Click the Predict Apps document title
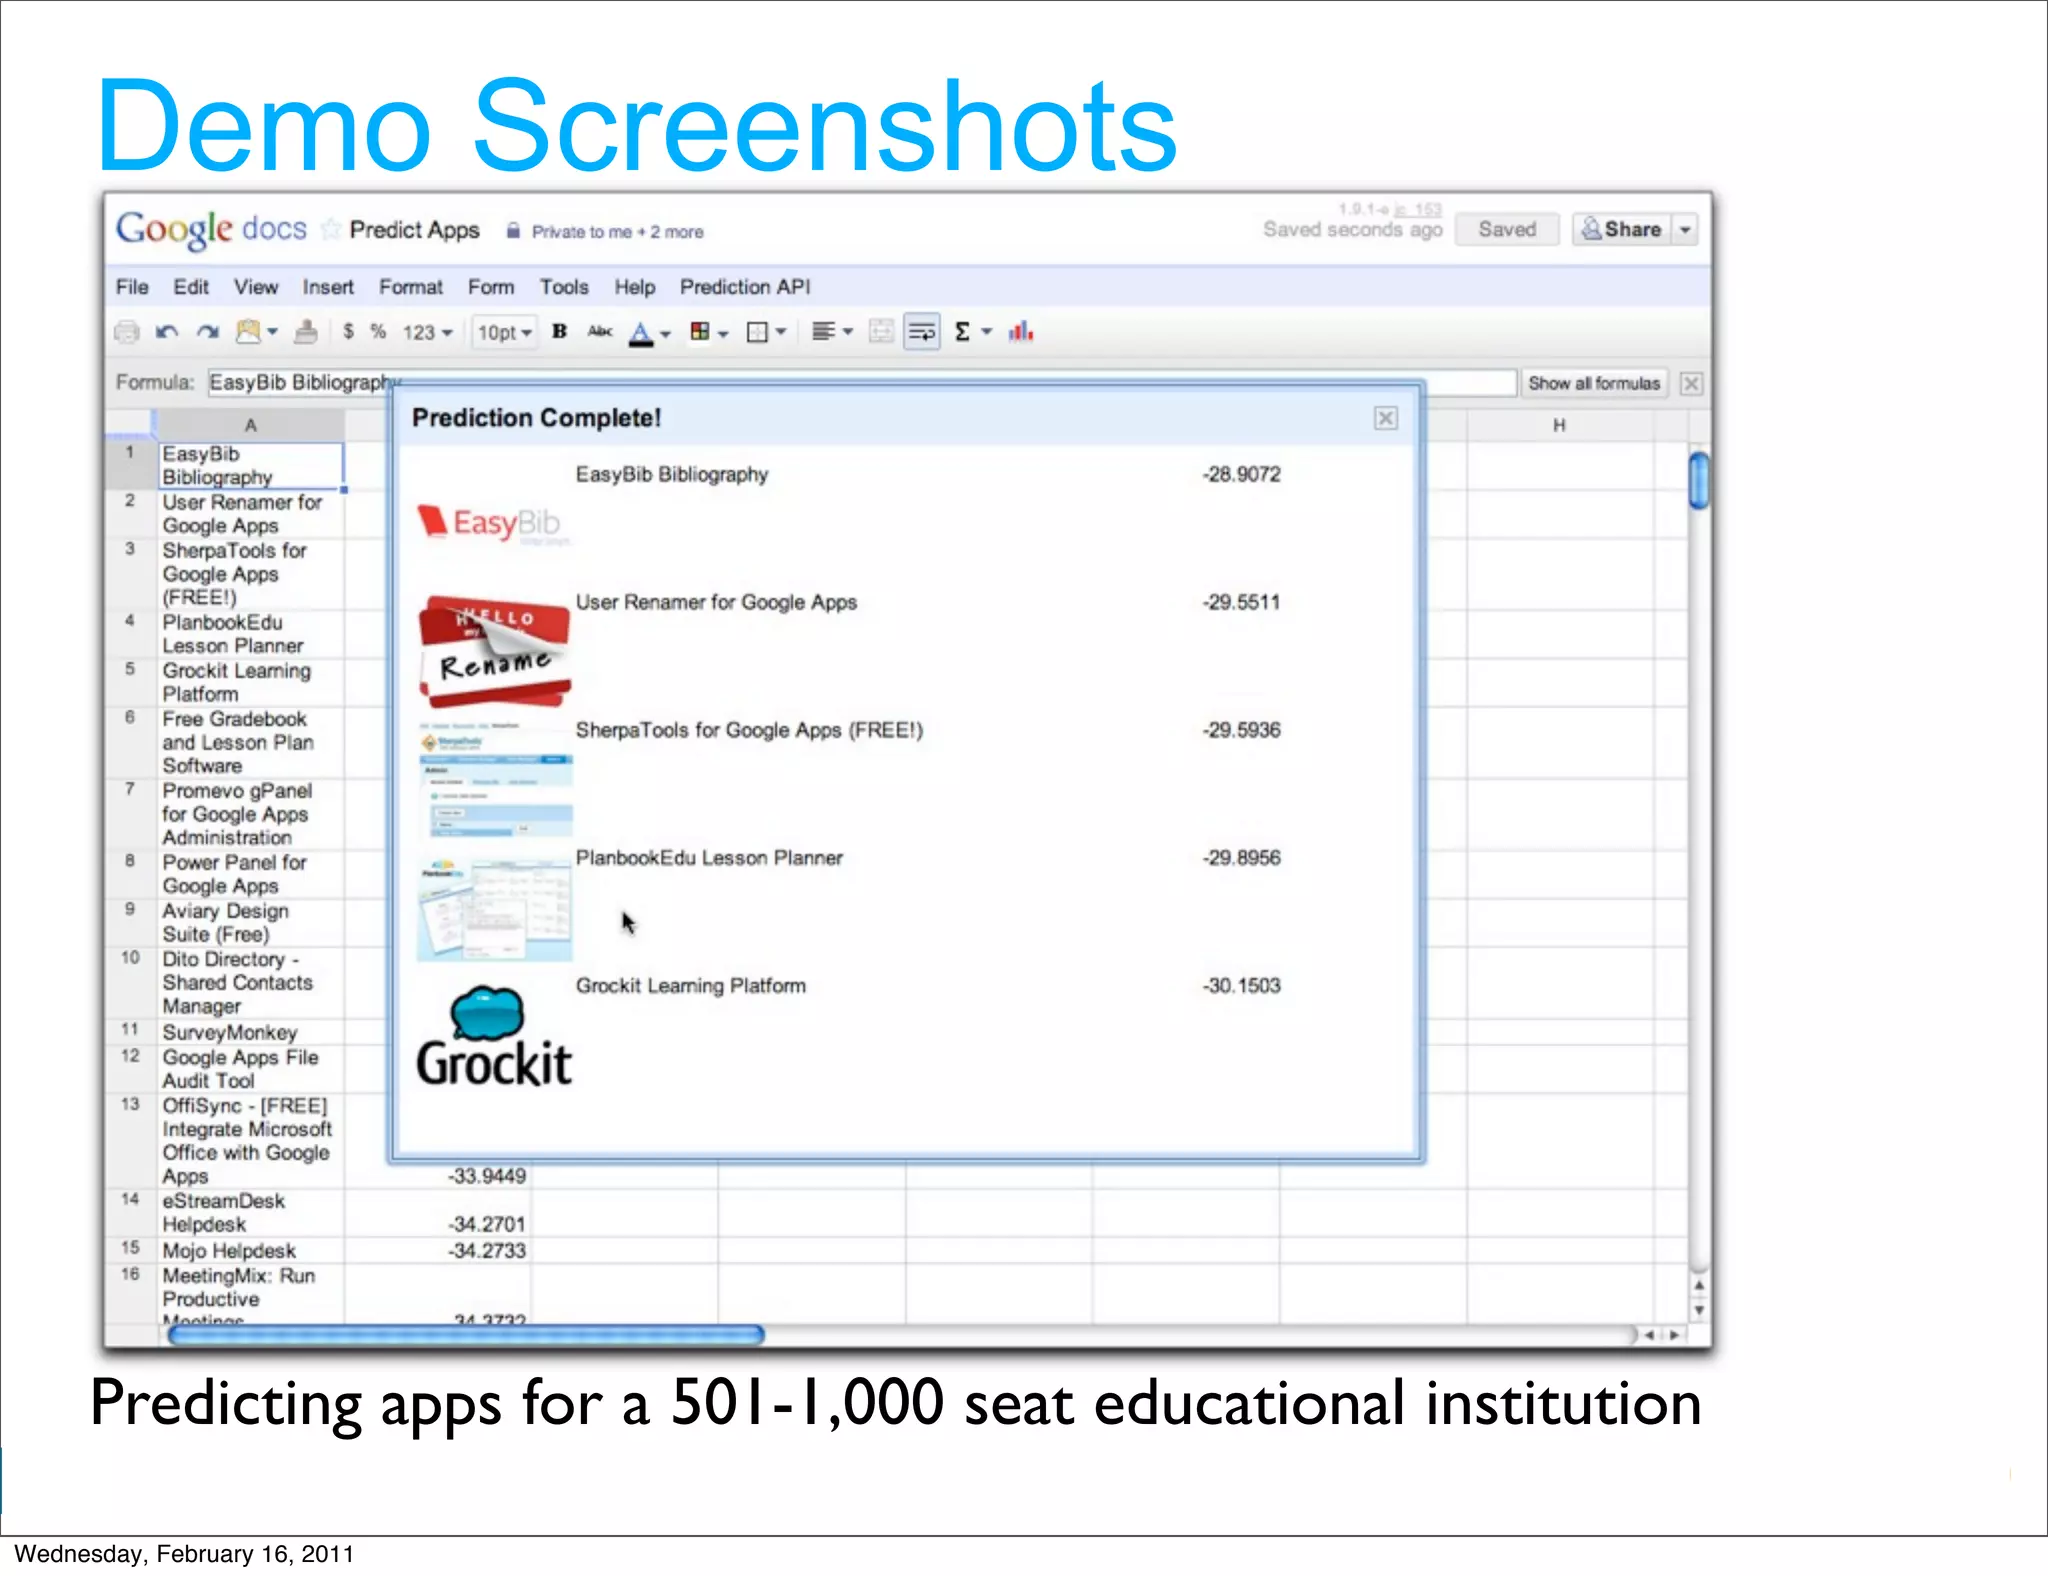Screen dimensions: 2048x1576 tap(414, 230)
